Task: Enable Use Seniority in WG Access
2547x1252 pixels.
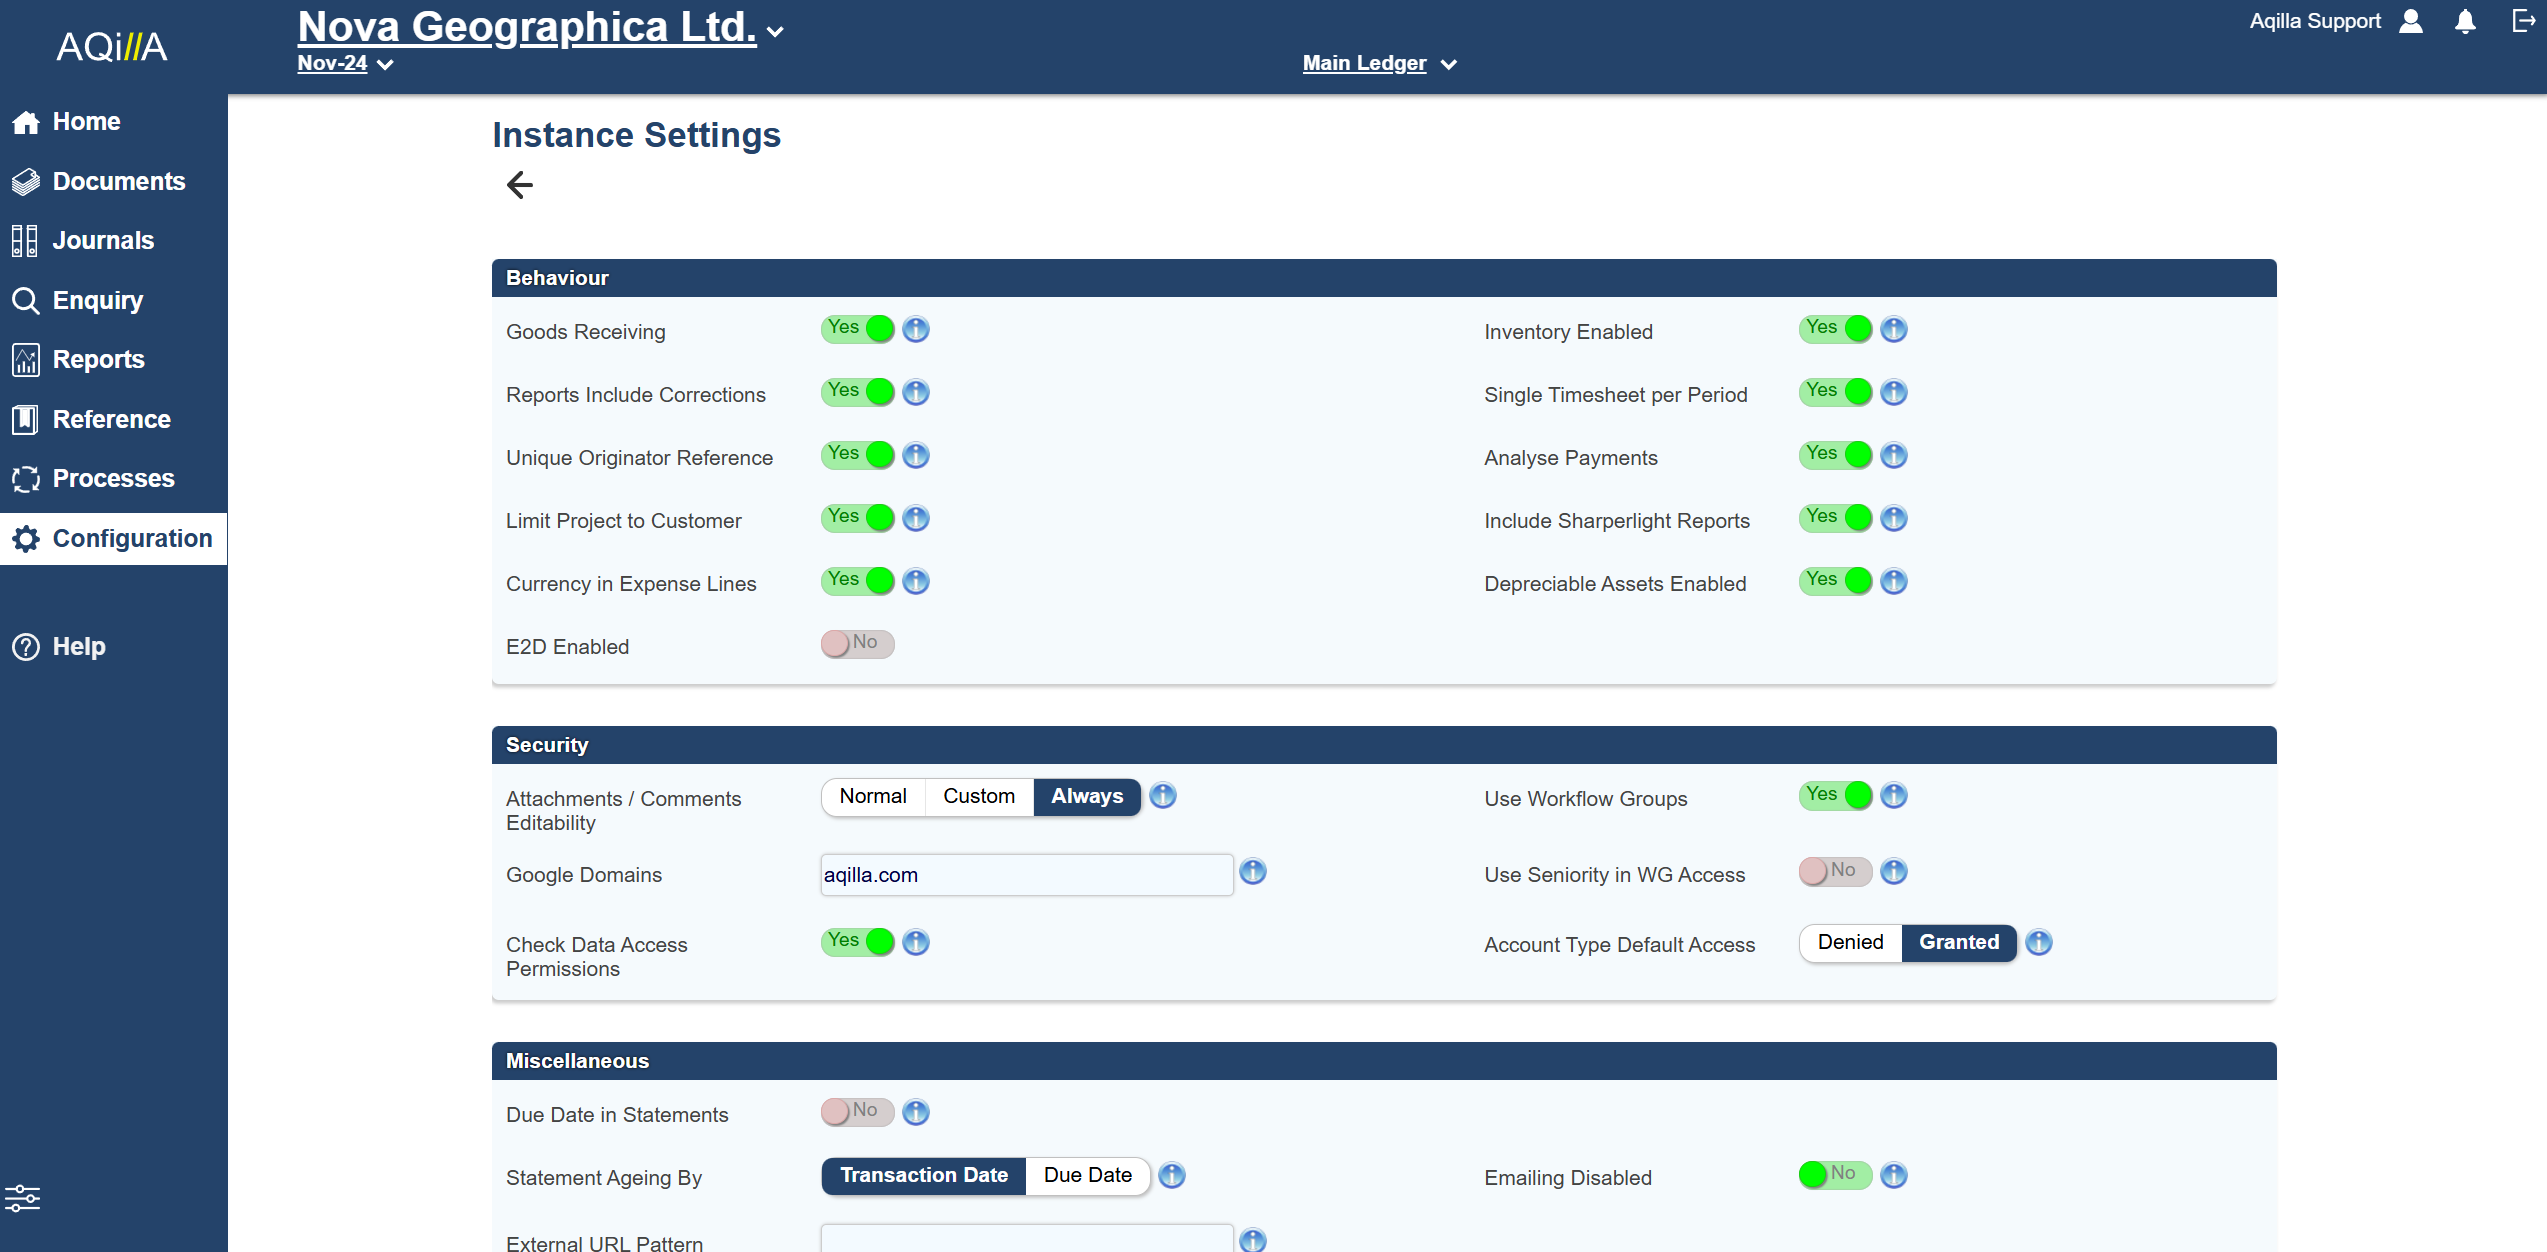Action: click(x=1835, y=871)
